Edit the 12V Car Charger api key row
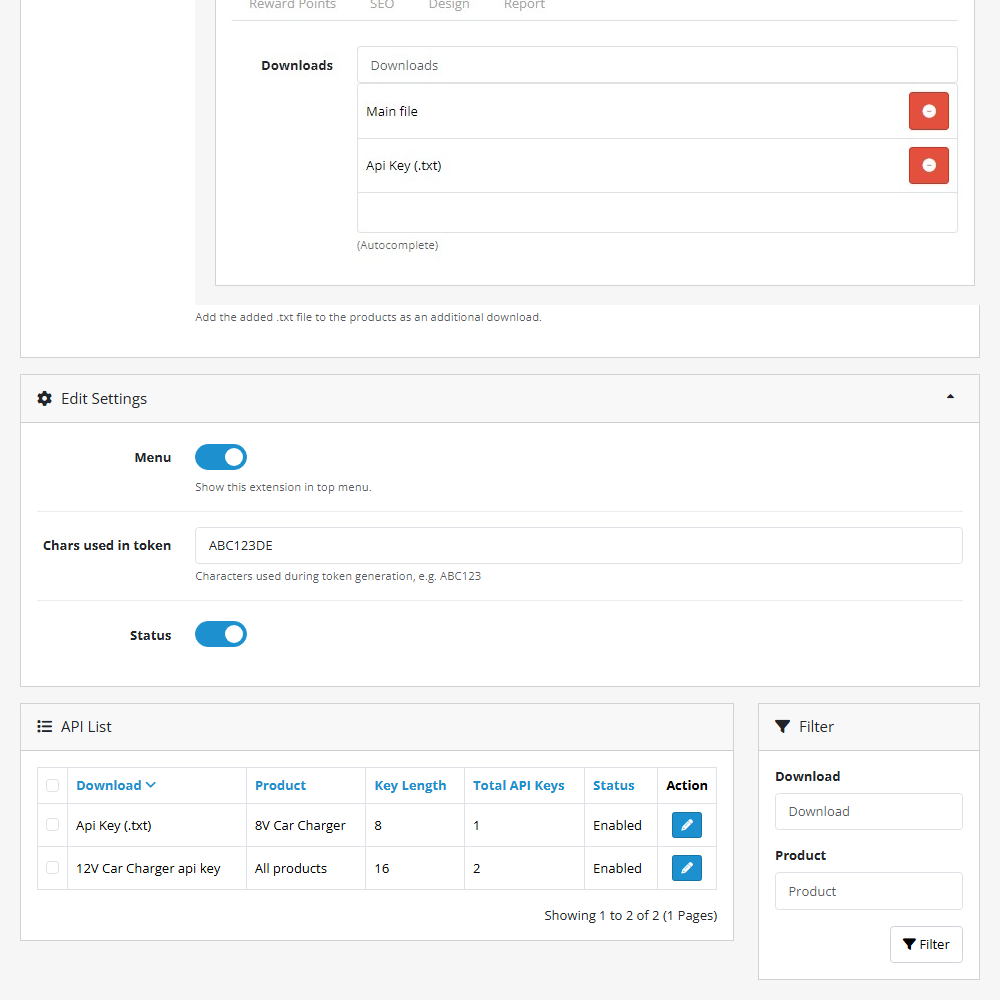 [x=686, y=868]
